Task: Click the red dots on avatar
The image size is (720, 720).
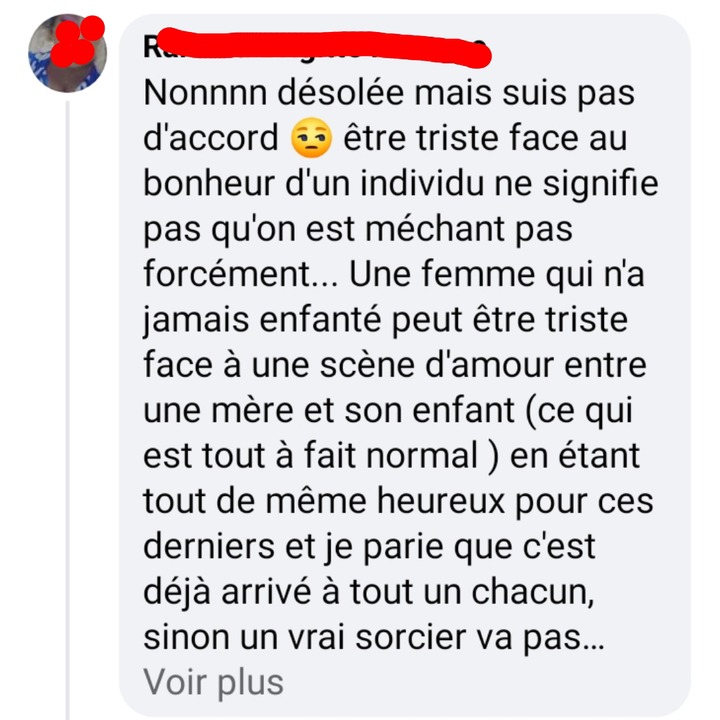Action: [x=77, y=40]
